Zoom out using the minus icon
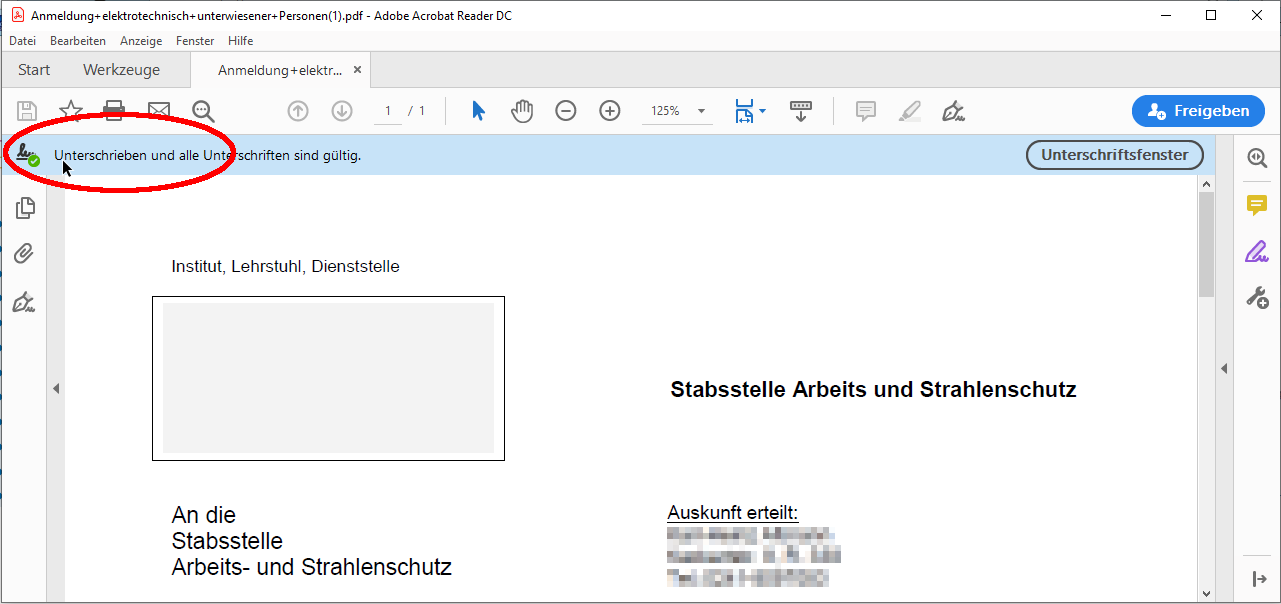Viewport: 1281px width, 604px height. pos(565,110)
